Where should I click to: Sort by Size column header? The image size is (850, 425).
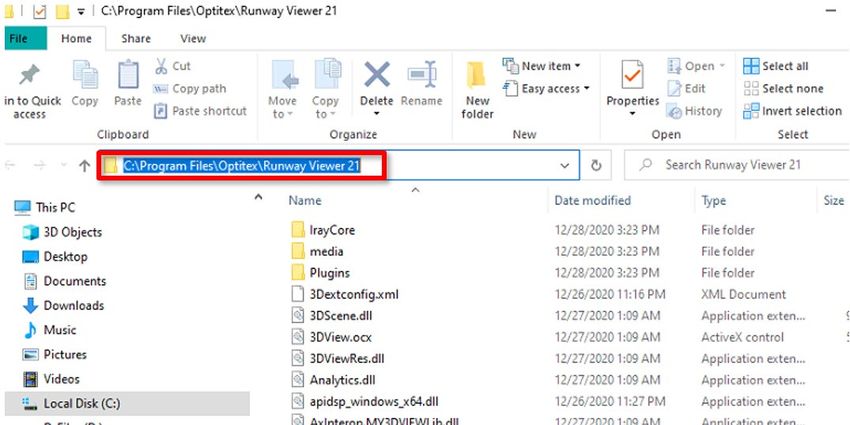click(834, 201)
